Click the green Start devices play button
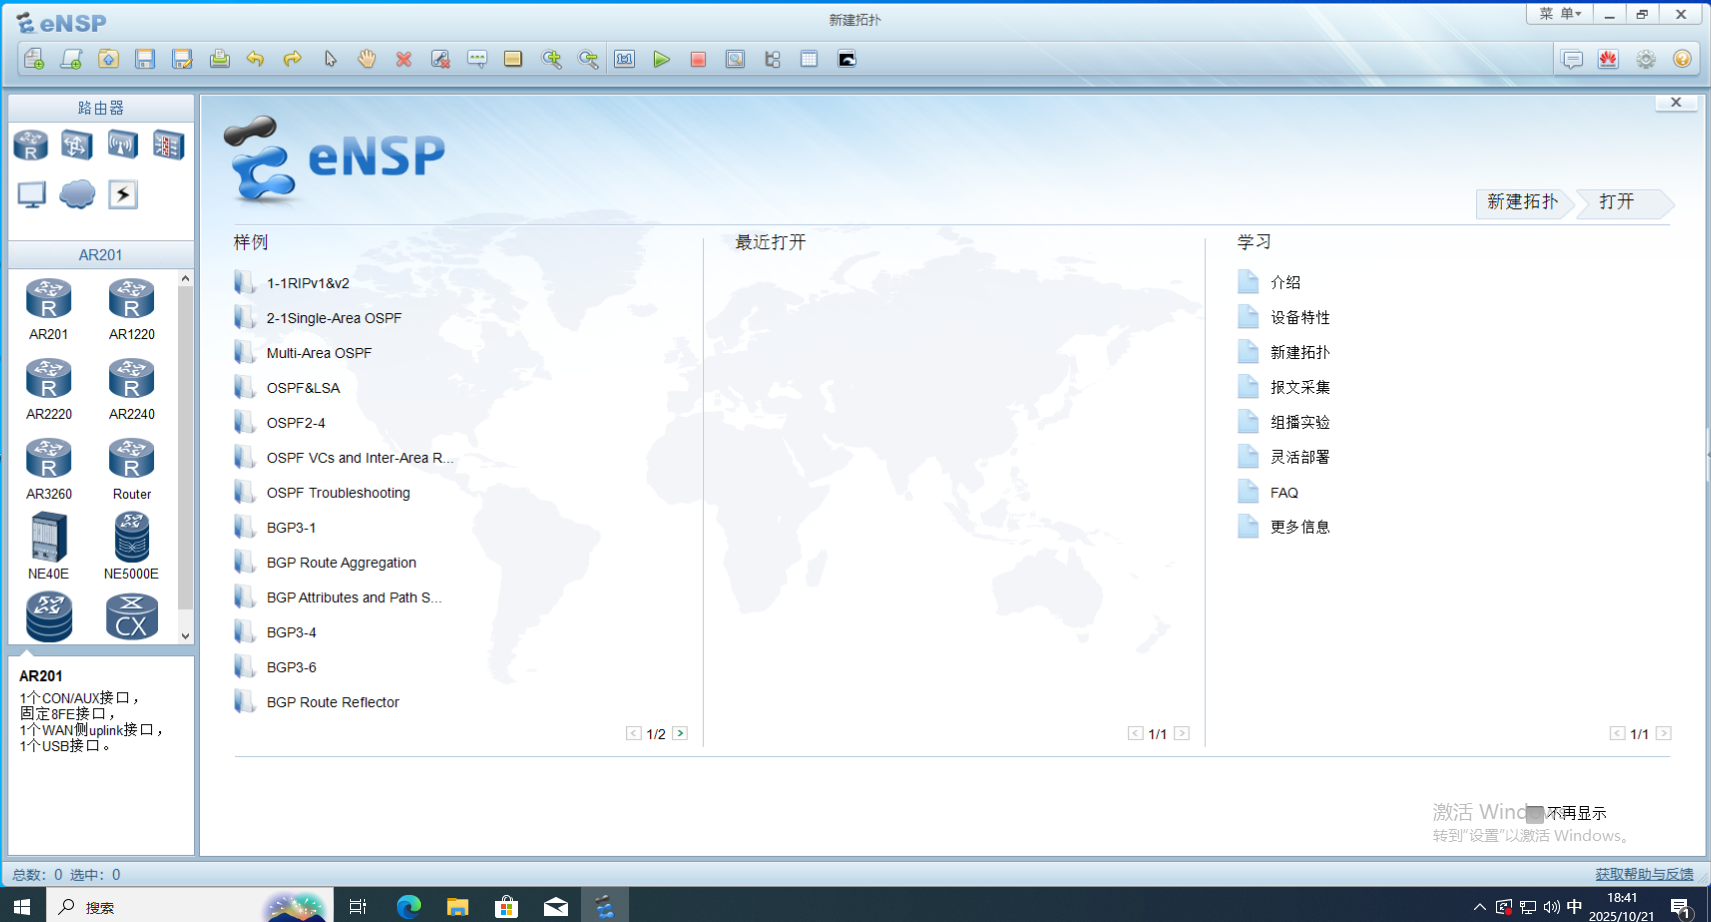1711x922 pixels. [x=661, y=59]
